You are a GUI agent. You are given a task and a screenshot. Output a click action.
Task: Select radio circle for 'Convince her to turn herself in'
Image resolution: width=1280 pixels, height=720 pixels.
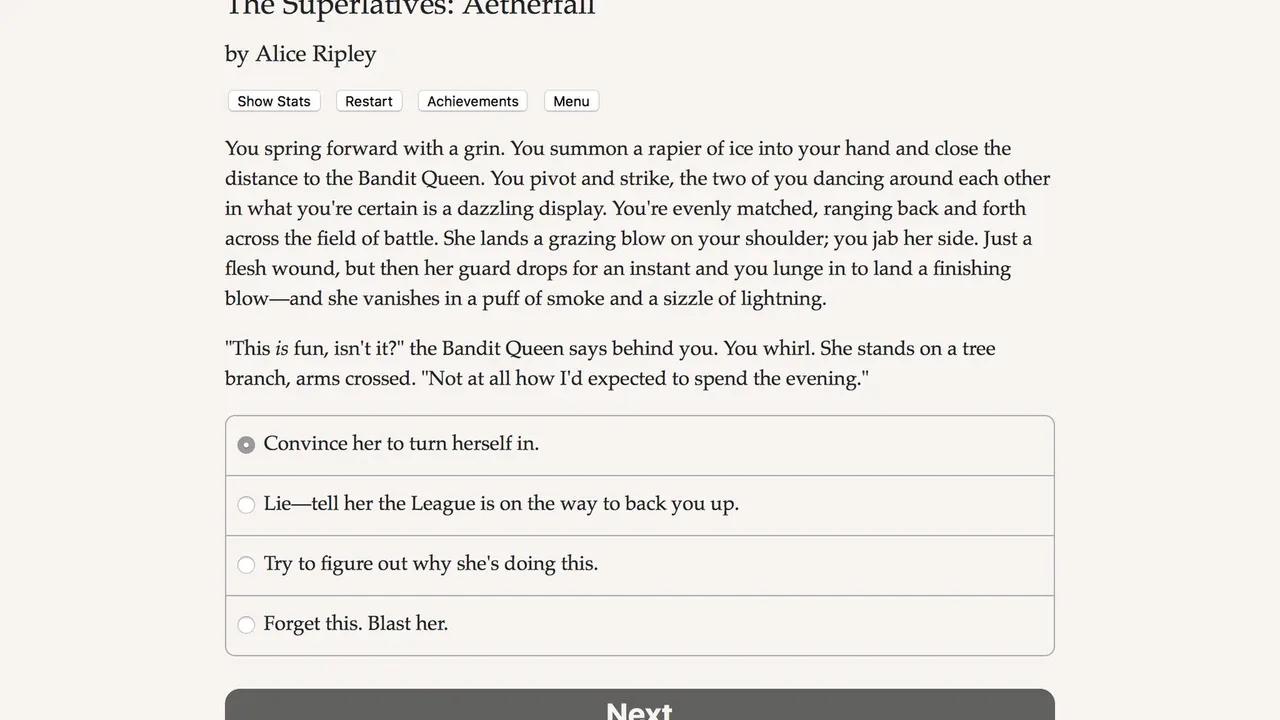pyautogui.click(x=246, y=445)
